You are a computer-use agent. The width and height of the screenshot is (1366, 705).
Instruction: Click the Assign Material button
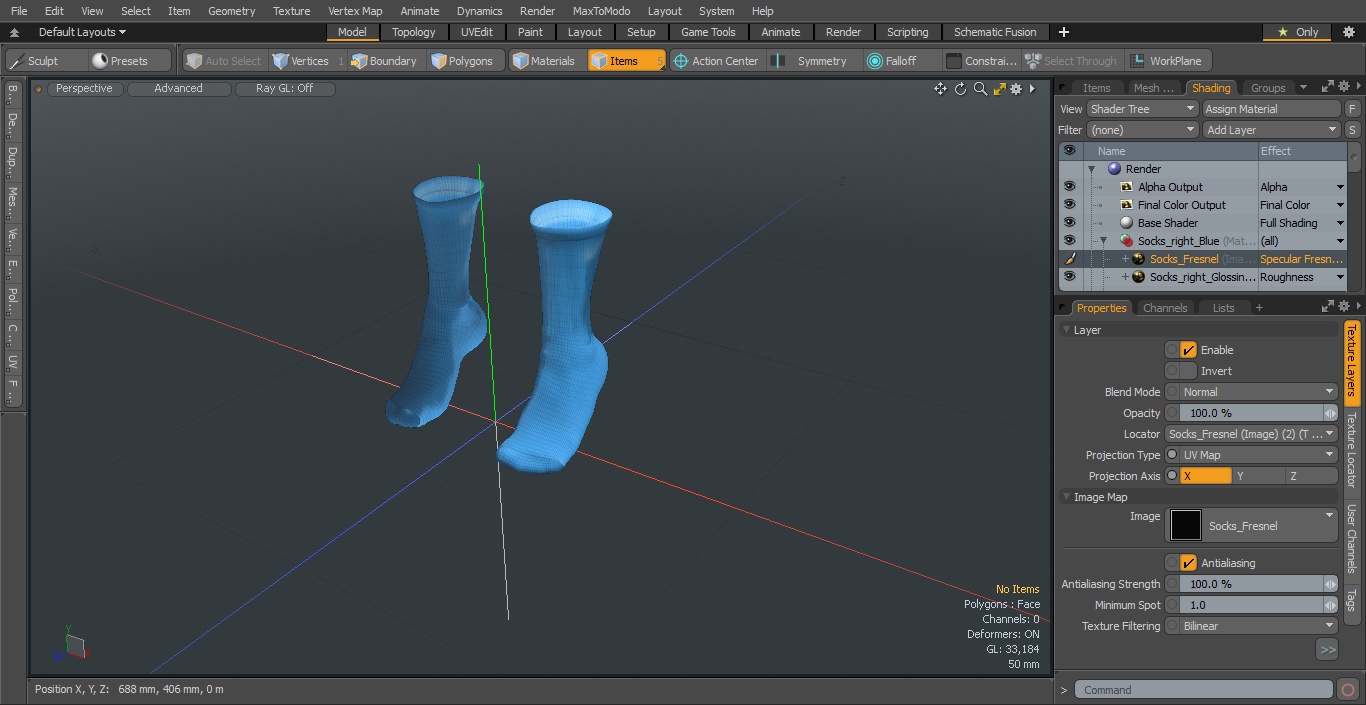tap(1271, 109)
